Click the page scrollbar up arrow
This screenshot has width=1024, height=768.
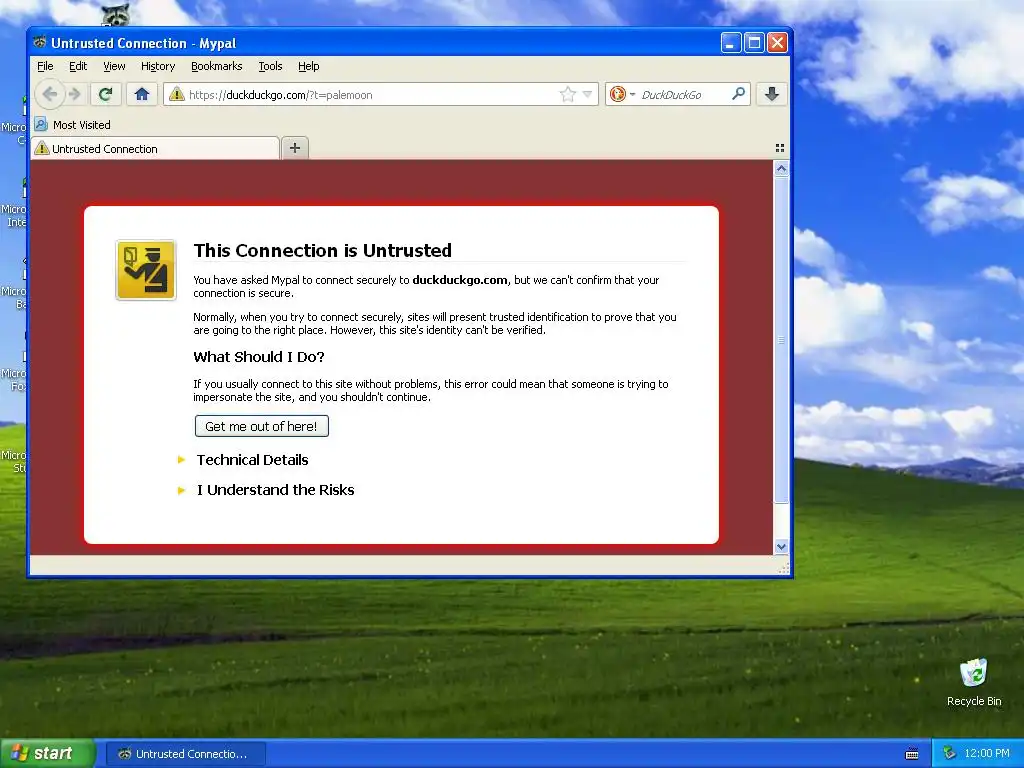pyautogui.click(x=781, y=169)
